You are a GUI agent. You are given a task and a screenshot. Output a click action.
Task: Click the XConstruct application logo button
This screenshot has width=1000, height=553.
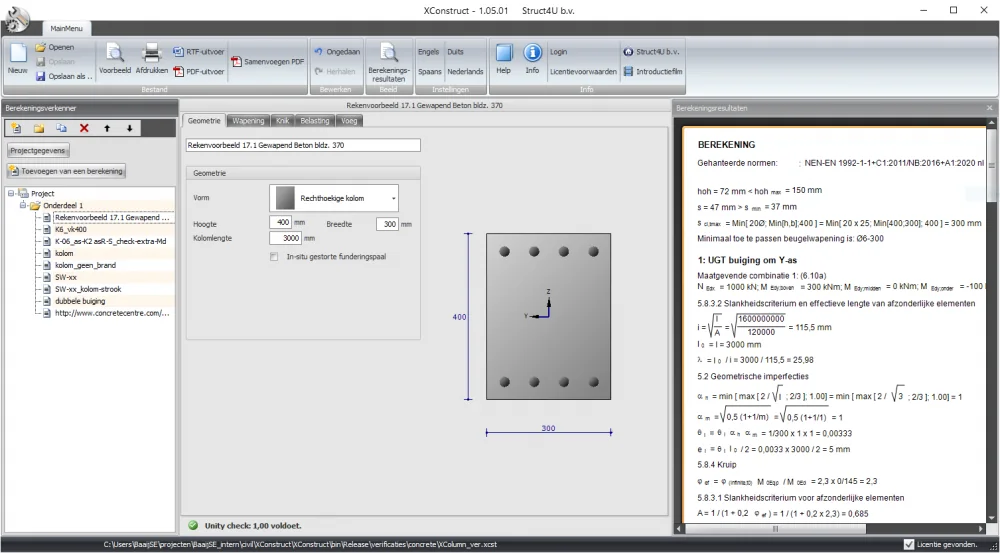pyautogui.click(x=16, y=18)
